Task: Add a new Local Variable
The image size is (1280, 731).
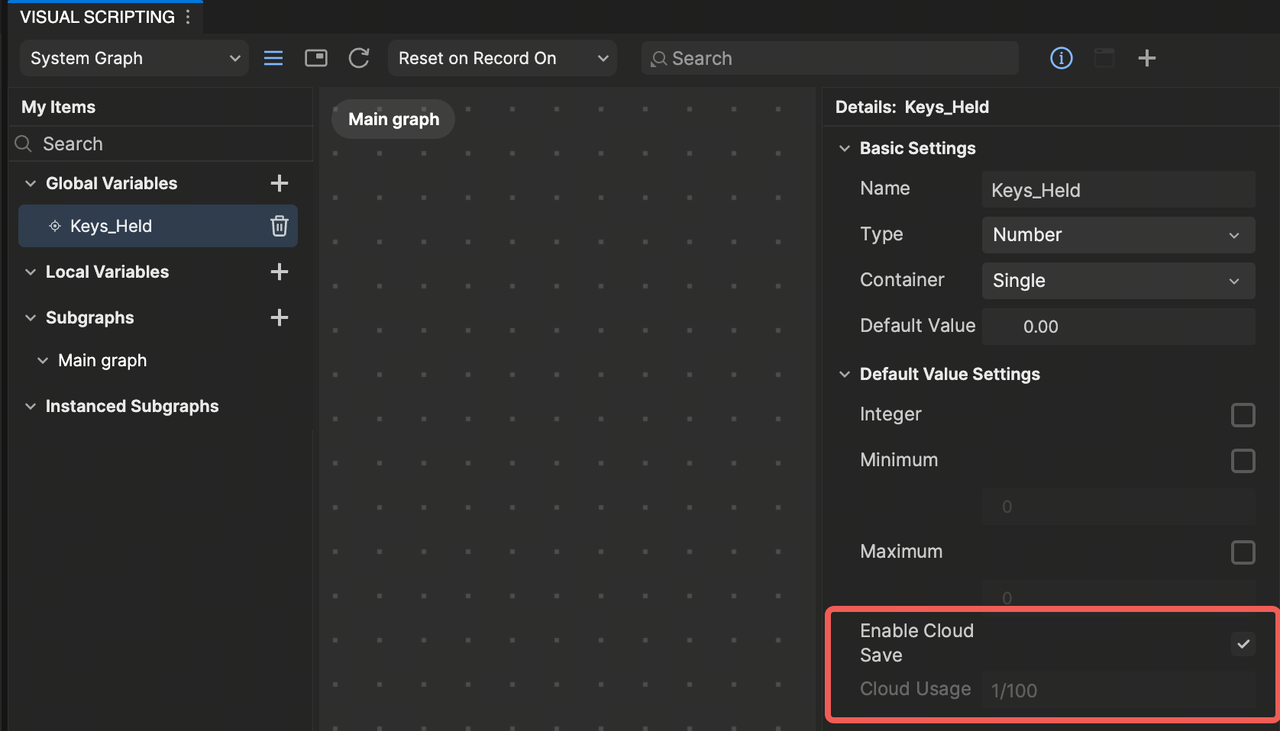Action: coord(280,272)
